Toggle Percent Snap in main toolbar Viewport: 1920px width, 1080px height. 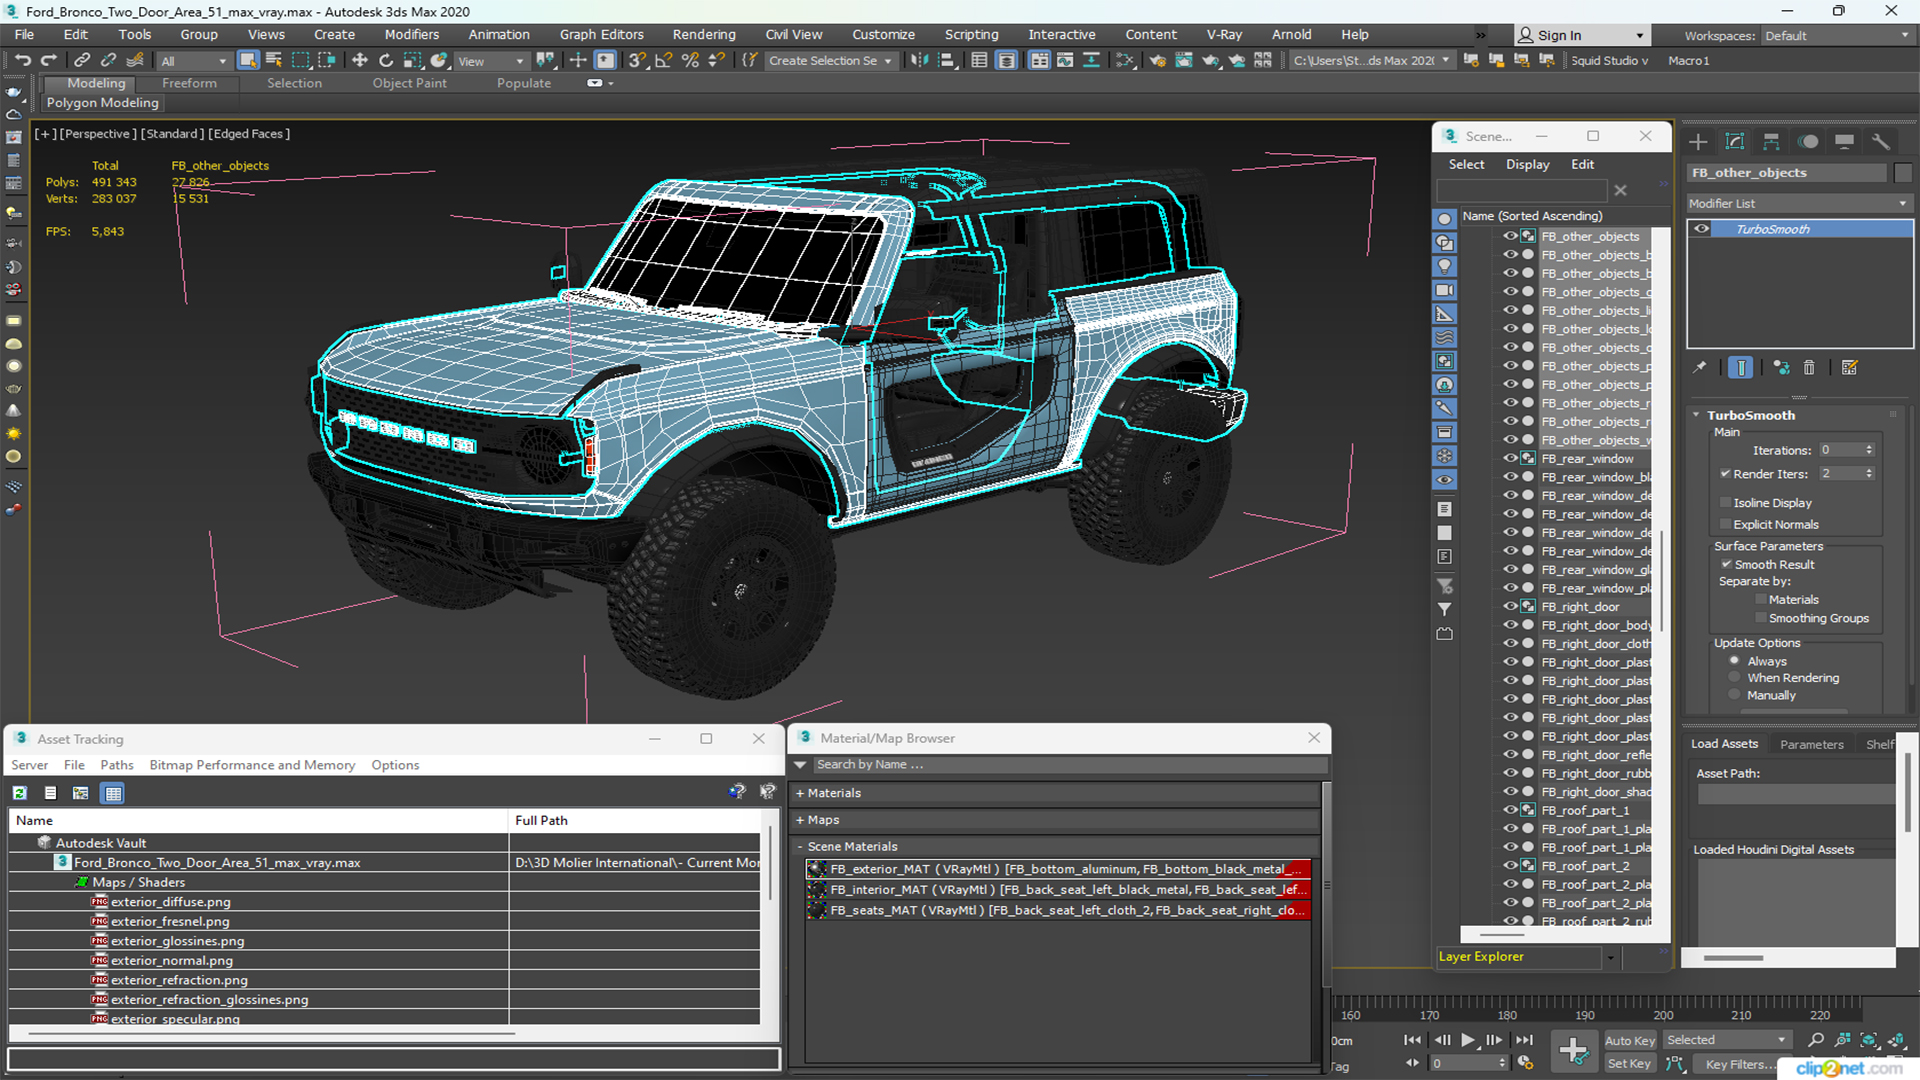tap(690, 60)
